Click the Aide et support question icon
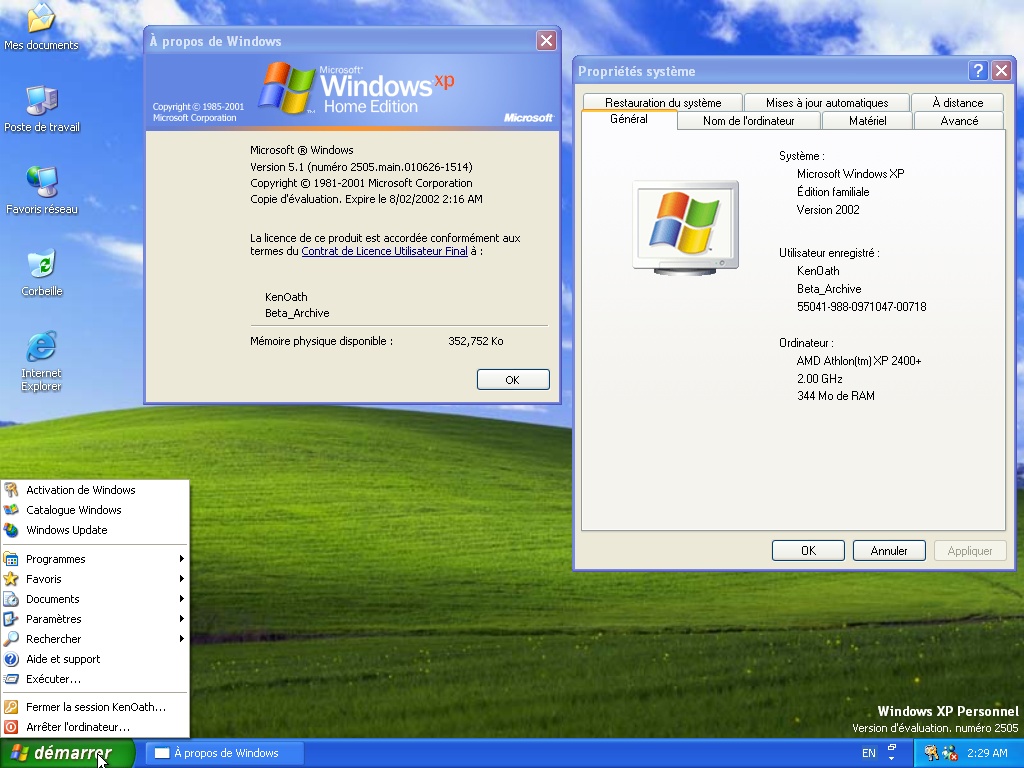Image resolution: width=1024 pixels, height=768 pixels. (11, 659)
